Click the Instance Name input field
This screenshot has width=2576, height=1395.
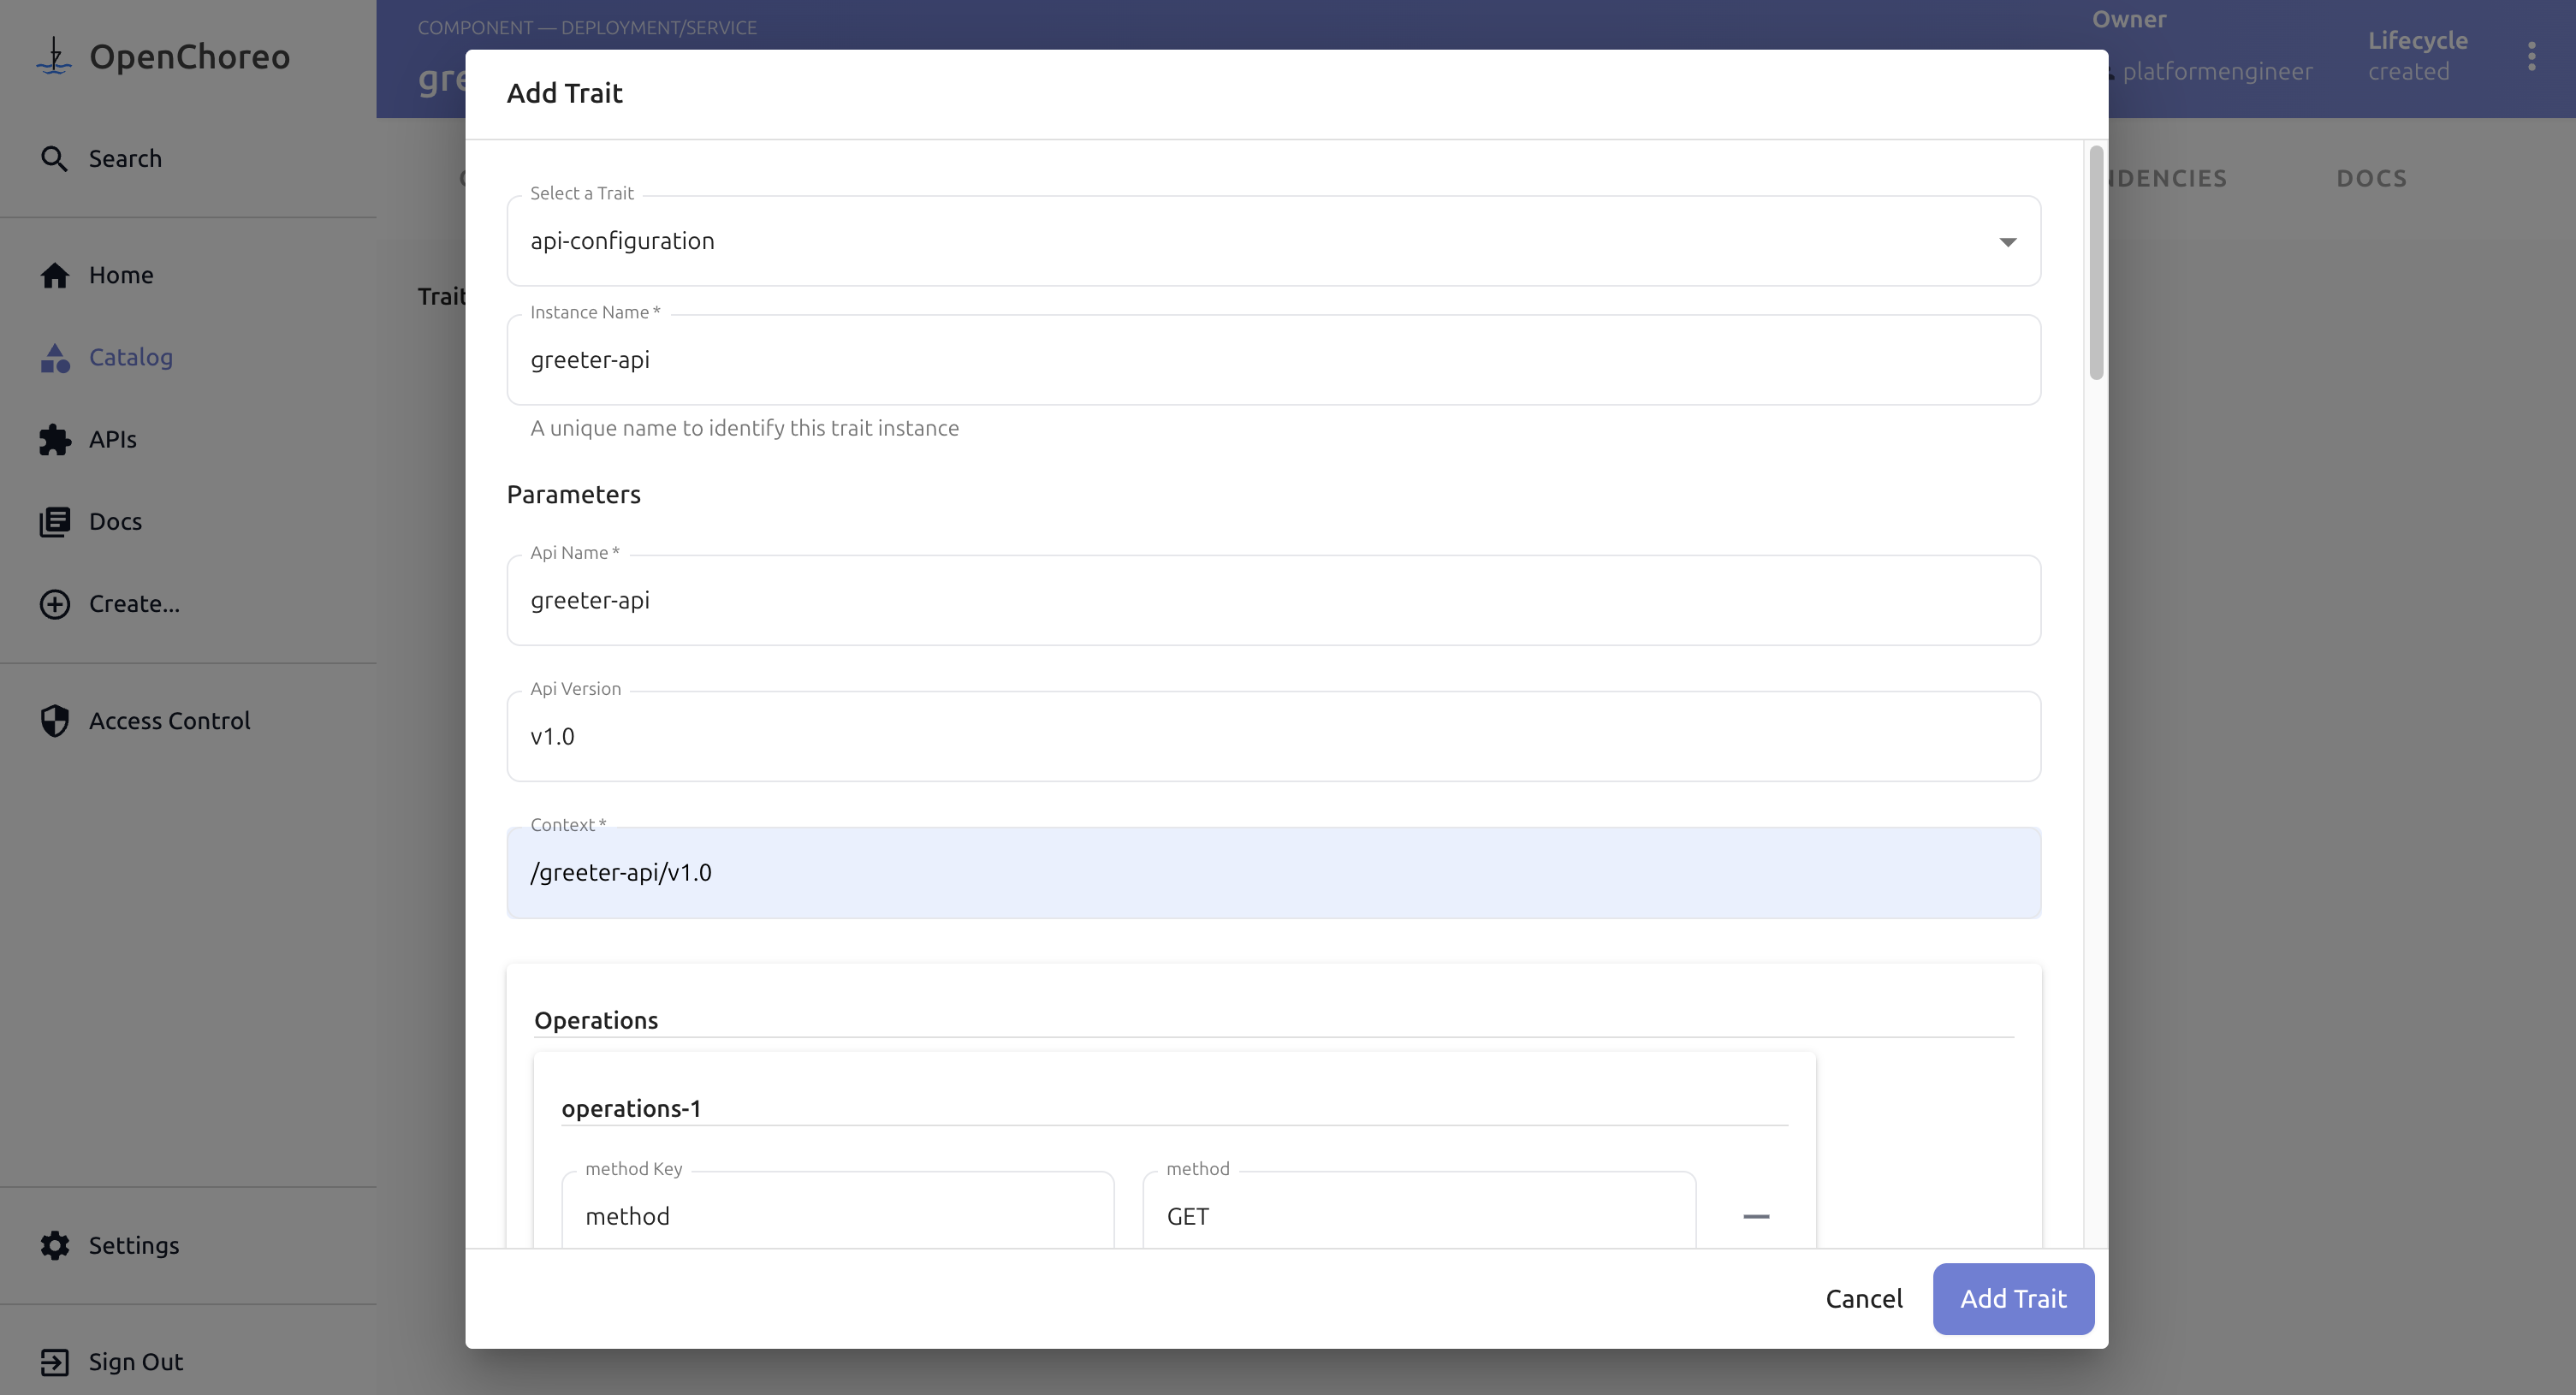(x=1272, y=360)
